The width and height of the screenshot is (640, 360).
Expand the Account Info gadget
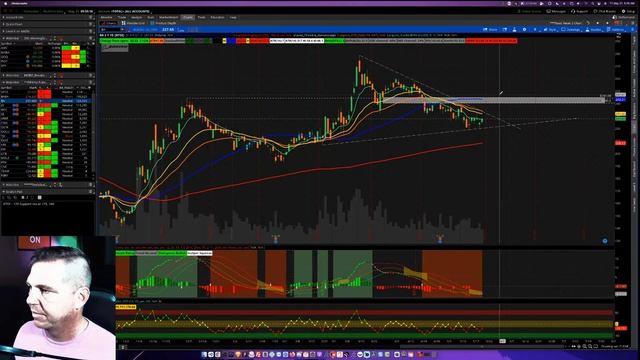click(x=4, y=18)
